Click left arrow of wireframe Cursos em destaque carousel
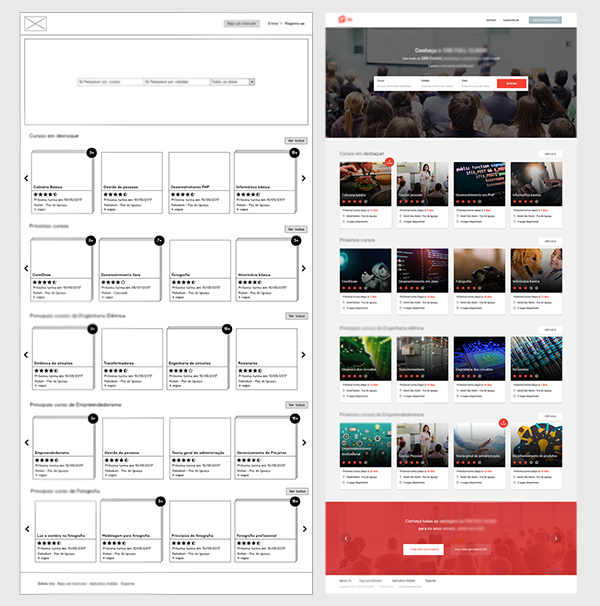The height and width of the screenshot is (606, 600). [26, 178]
